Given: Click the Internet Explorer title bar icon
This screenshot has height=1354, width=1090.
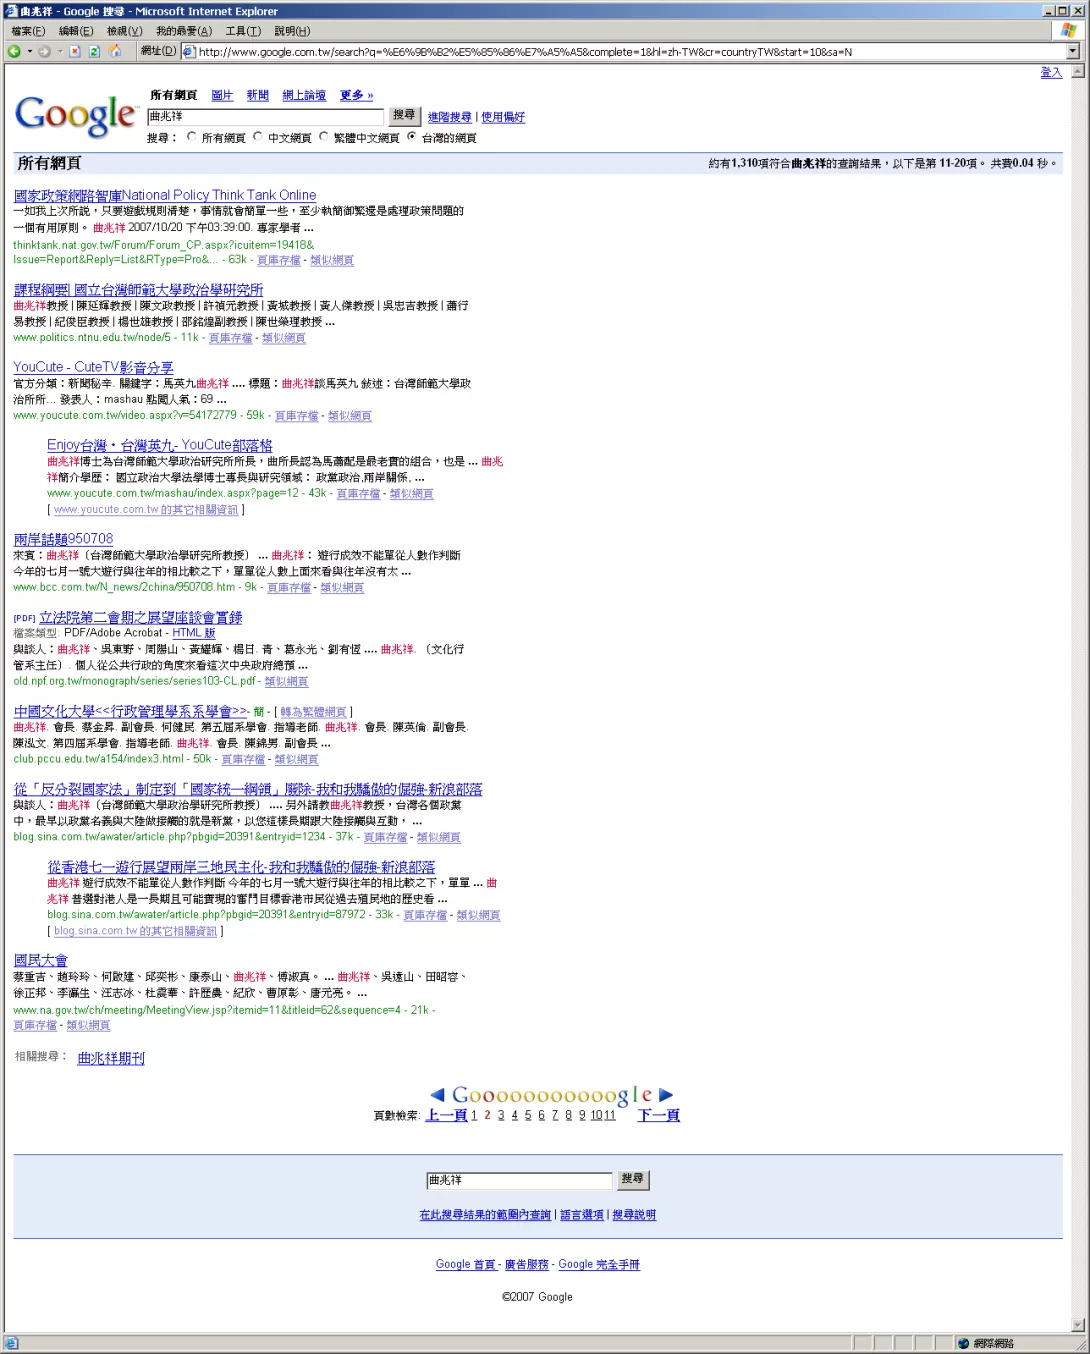Looking at the screenshot, I should click(12, 11).
